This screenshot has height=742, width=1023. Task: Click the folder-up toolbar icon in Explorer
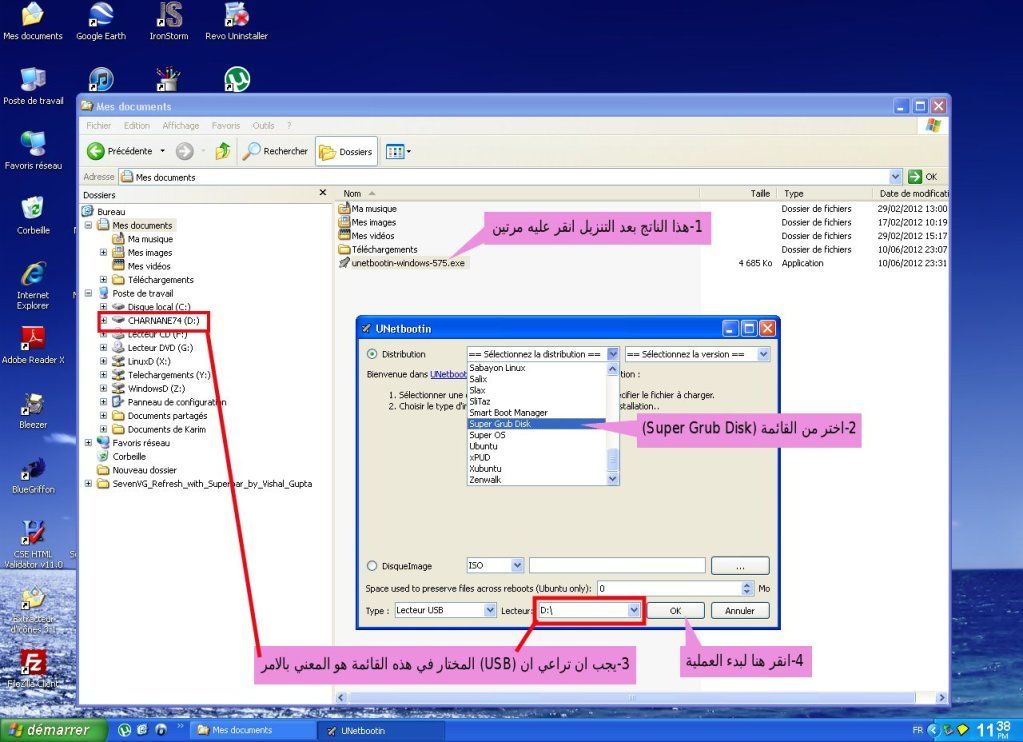point(222,151)
